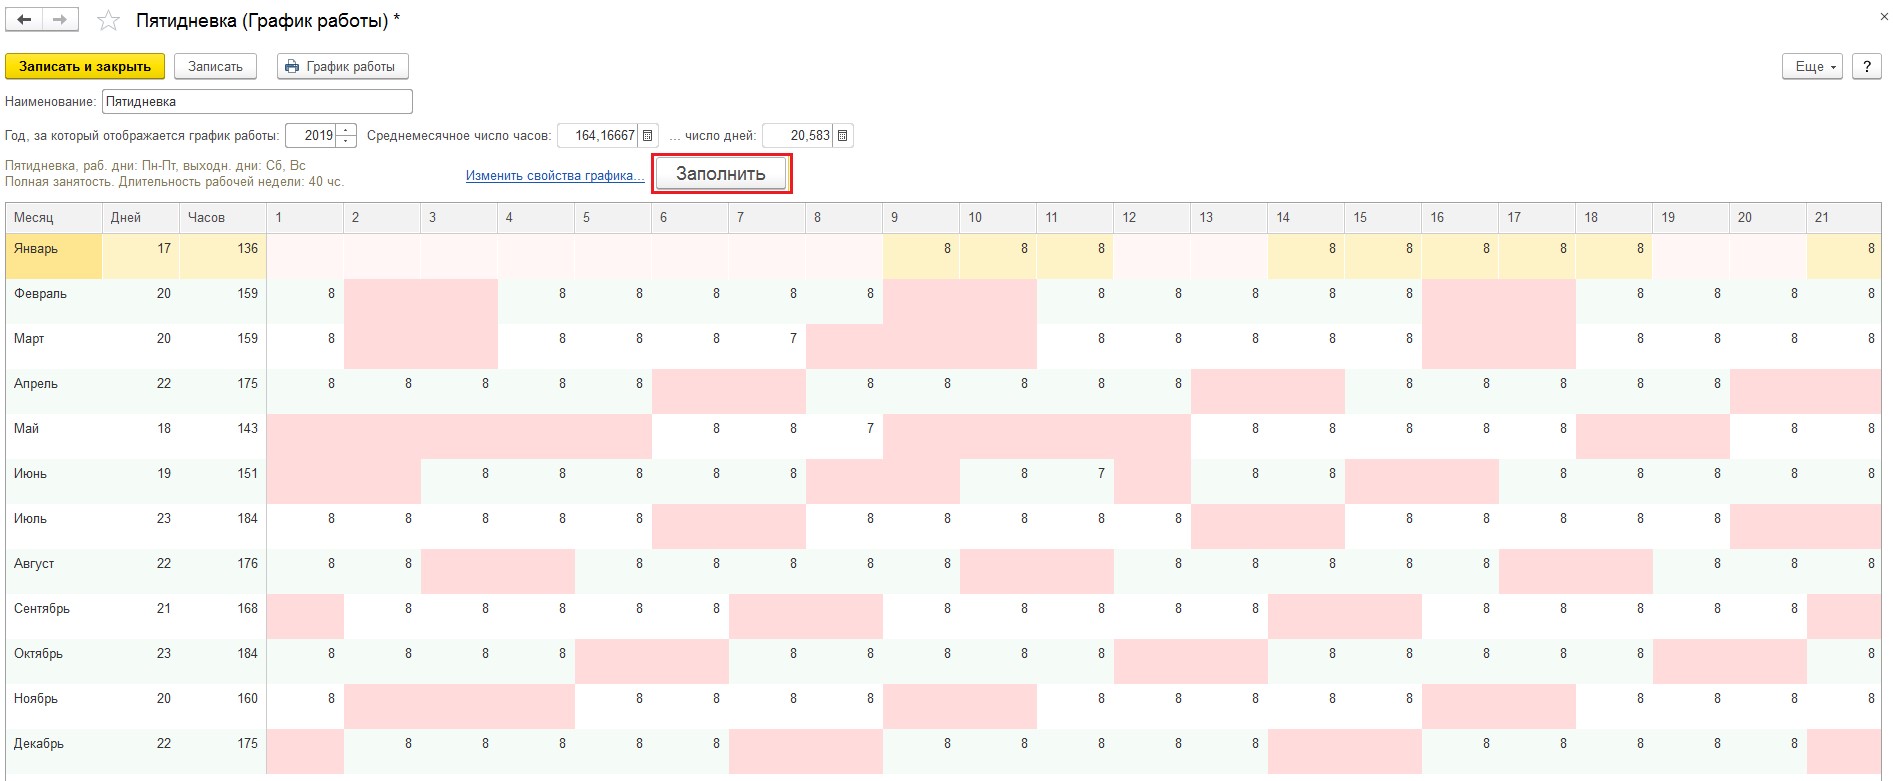The width and height of the screenshot is (1893, 781).
Task: Open 'Изменить свойства графика...' link
Action: pyautogui.click(x=555, y=176)
